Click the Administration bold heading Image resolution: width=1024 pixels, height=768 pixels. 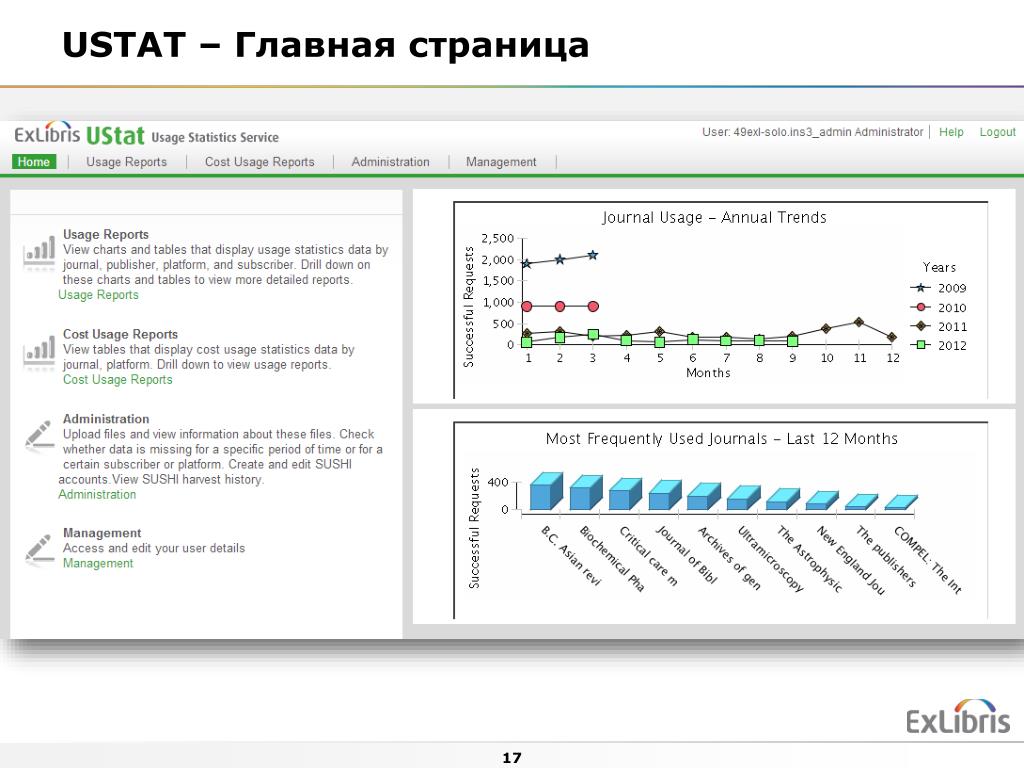tap(106, 419)
